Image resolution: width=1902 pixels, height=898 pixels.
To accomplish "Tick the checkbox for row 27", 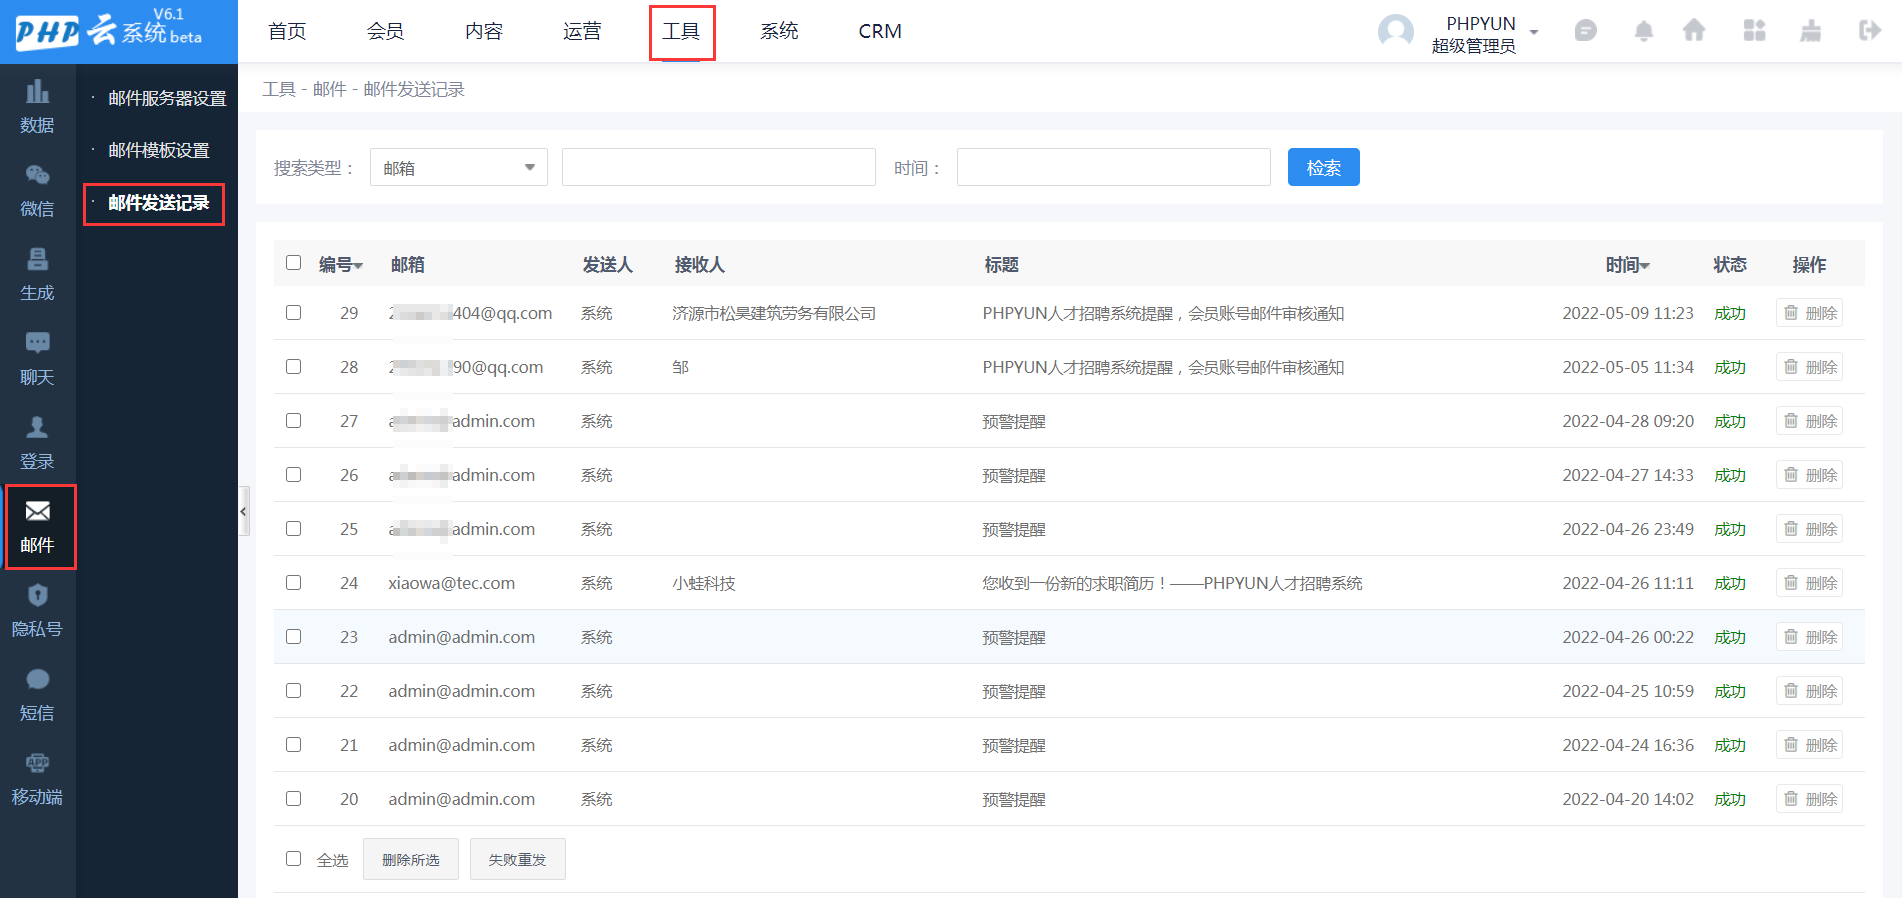I will (x=293, y=420).
